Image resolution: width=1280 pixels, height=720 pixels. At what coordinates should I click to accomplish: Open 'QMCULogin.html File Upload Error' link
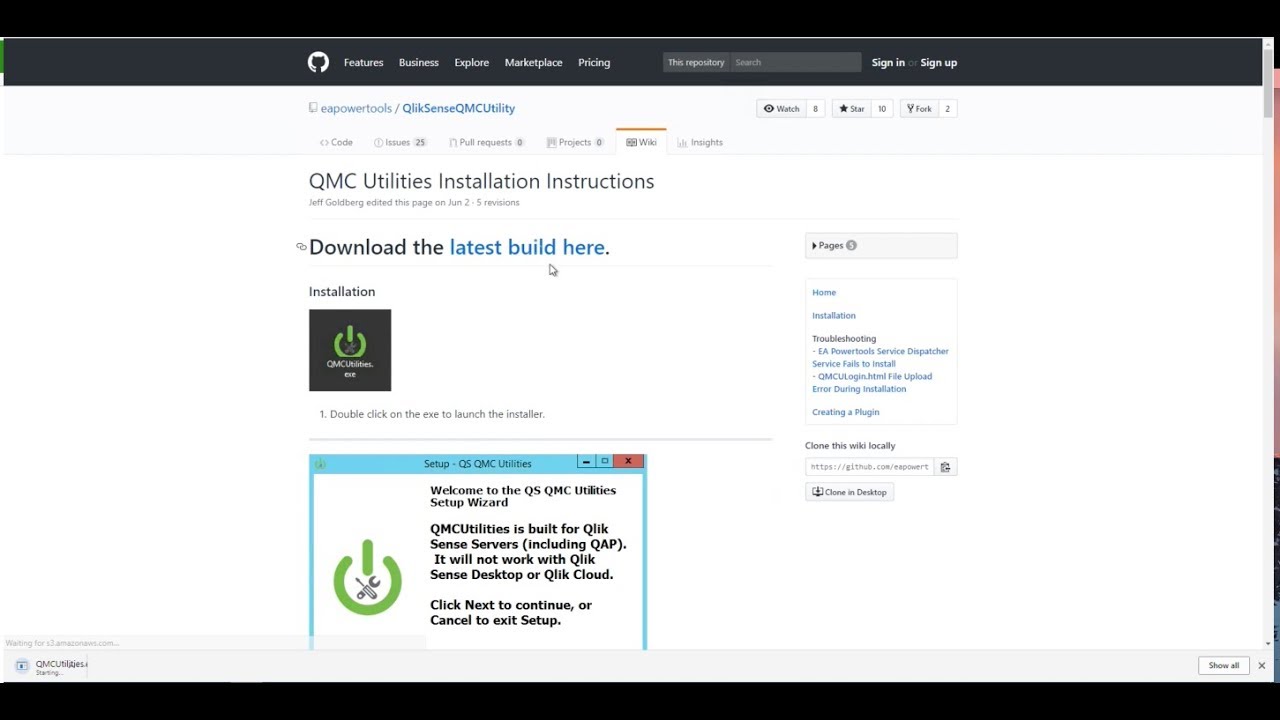coord(872,382)
